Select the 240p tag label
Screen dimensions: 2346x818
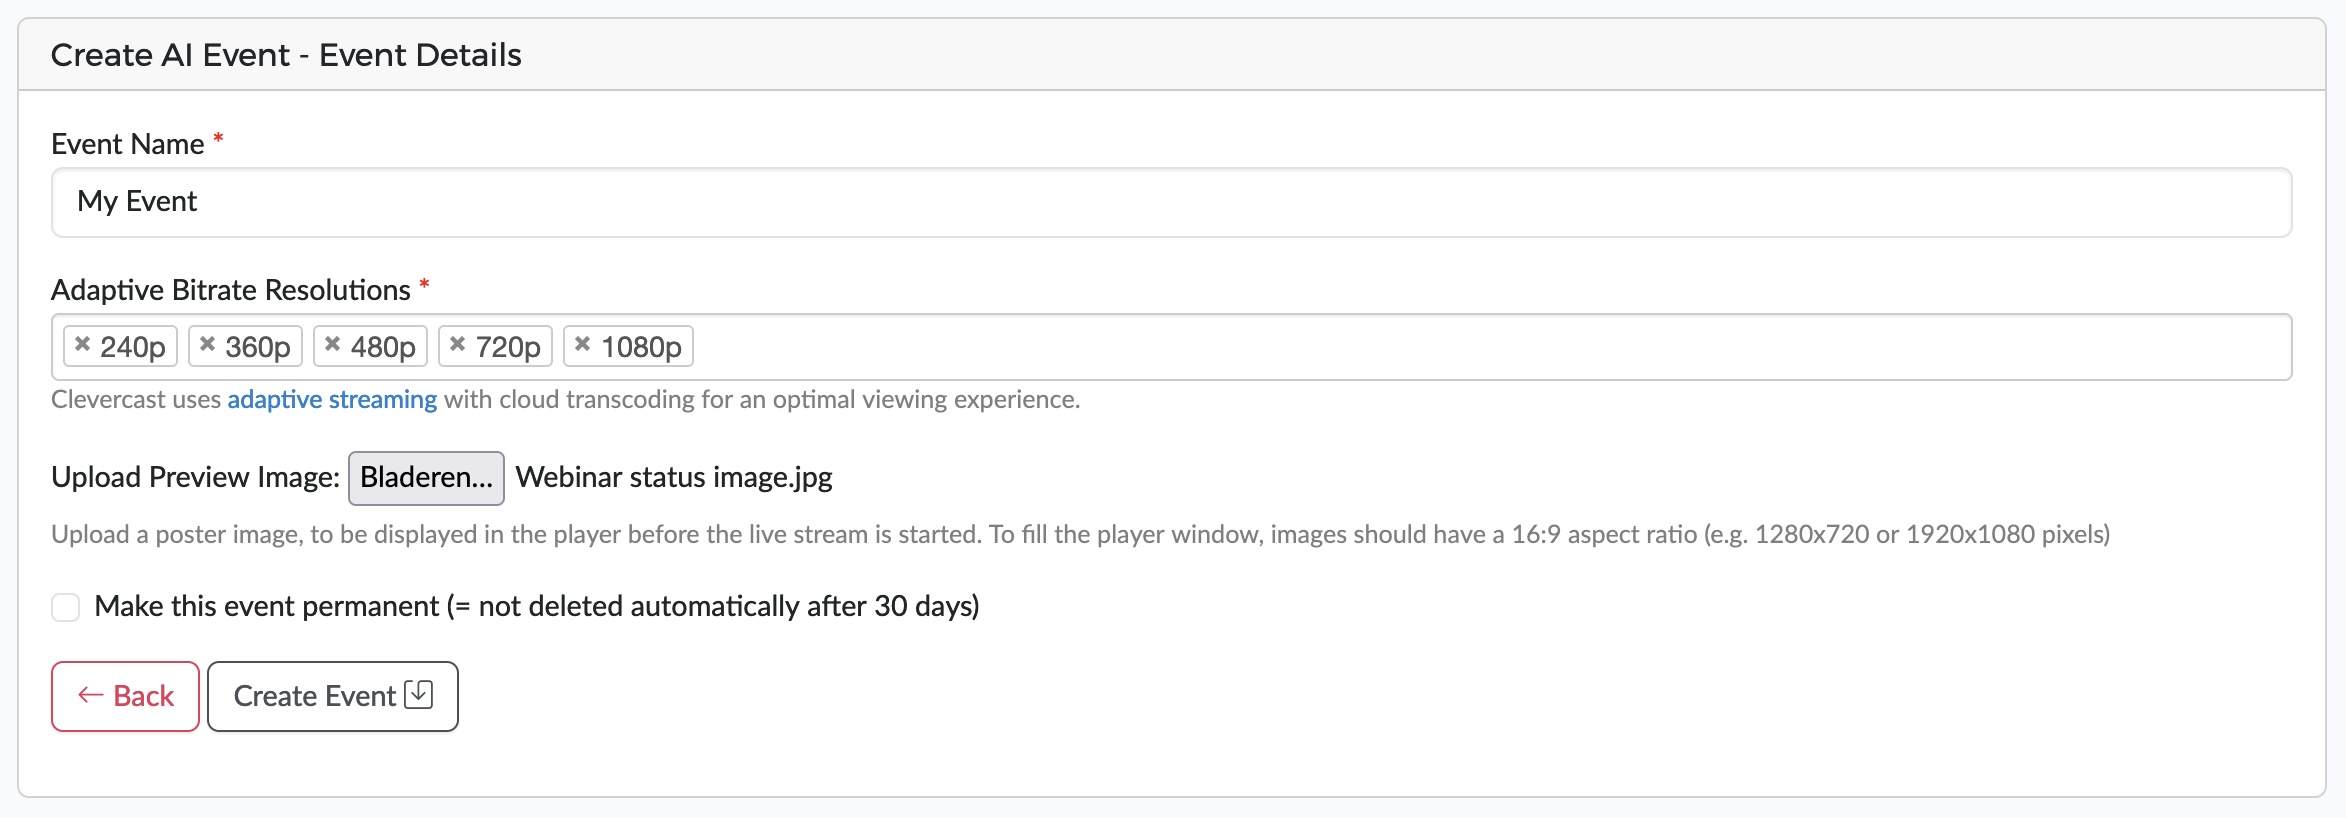click(133, 347)
